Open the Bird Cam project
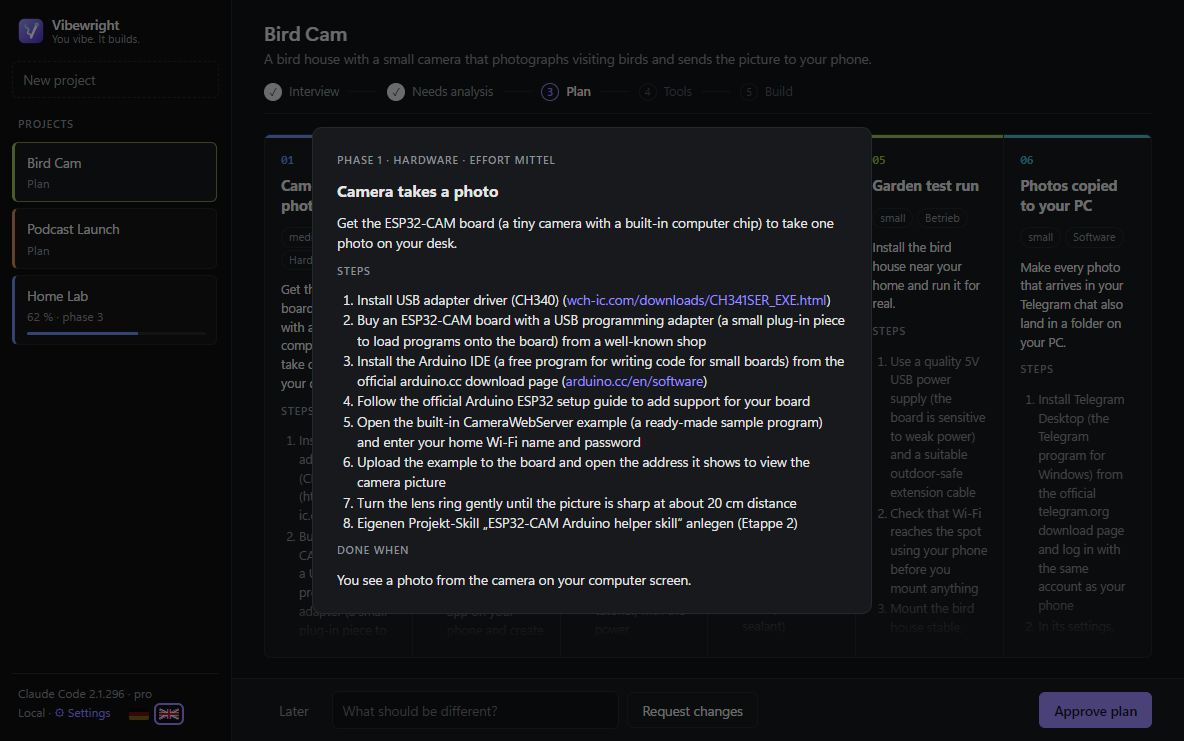 pyautogui.click(x=115, y=172)
